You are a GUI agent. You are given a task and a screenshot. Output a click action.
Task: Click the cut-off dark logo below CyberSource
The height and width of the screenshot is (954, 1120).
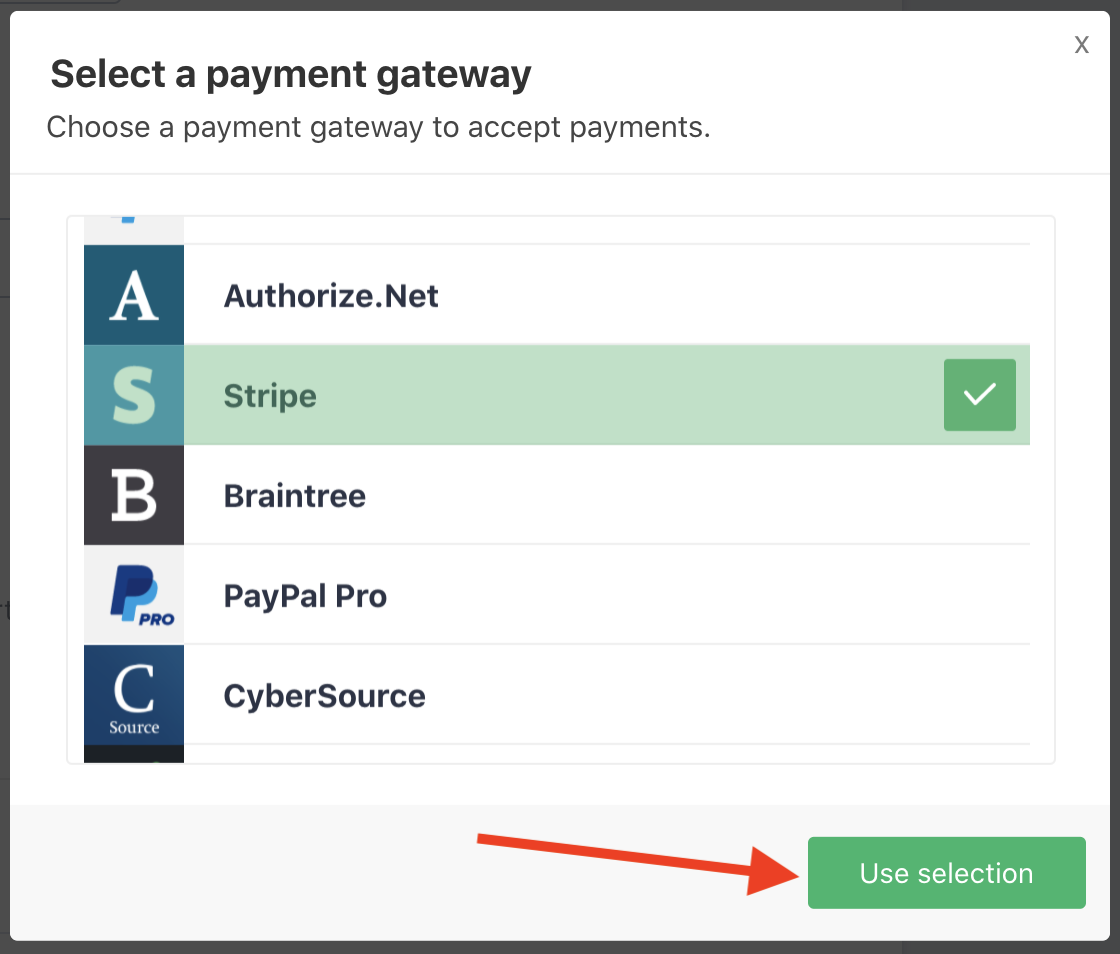[134, 754]
